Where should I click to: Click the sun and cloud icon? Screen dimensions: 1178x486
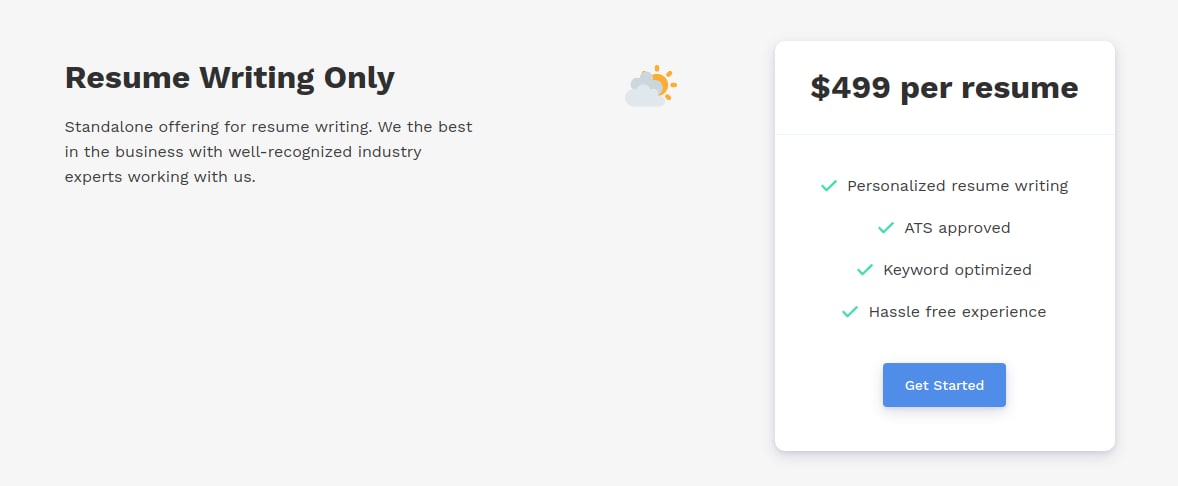pos(651,86)
